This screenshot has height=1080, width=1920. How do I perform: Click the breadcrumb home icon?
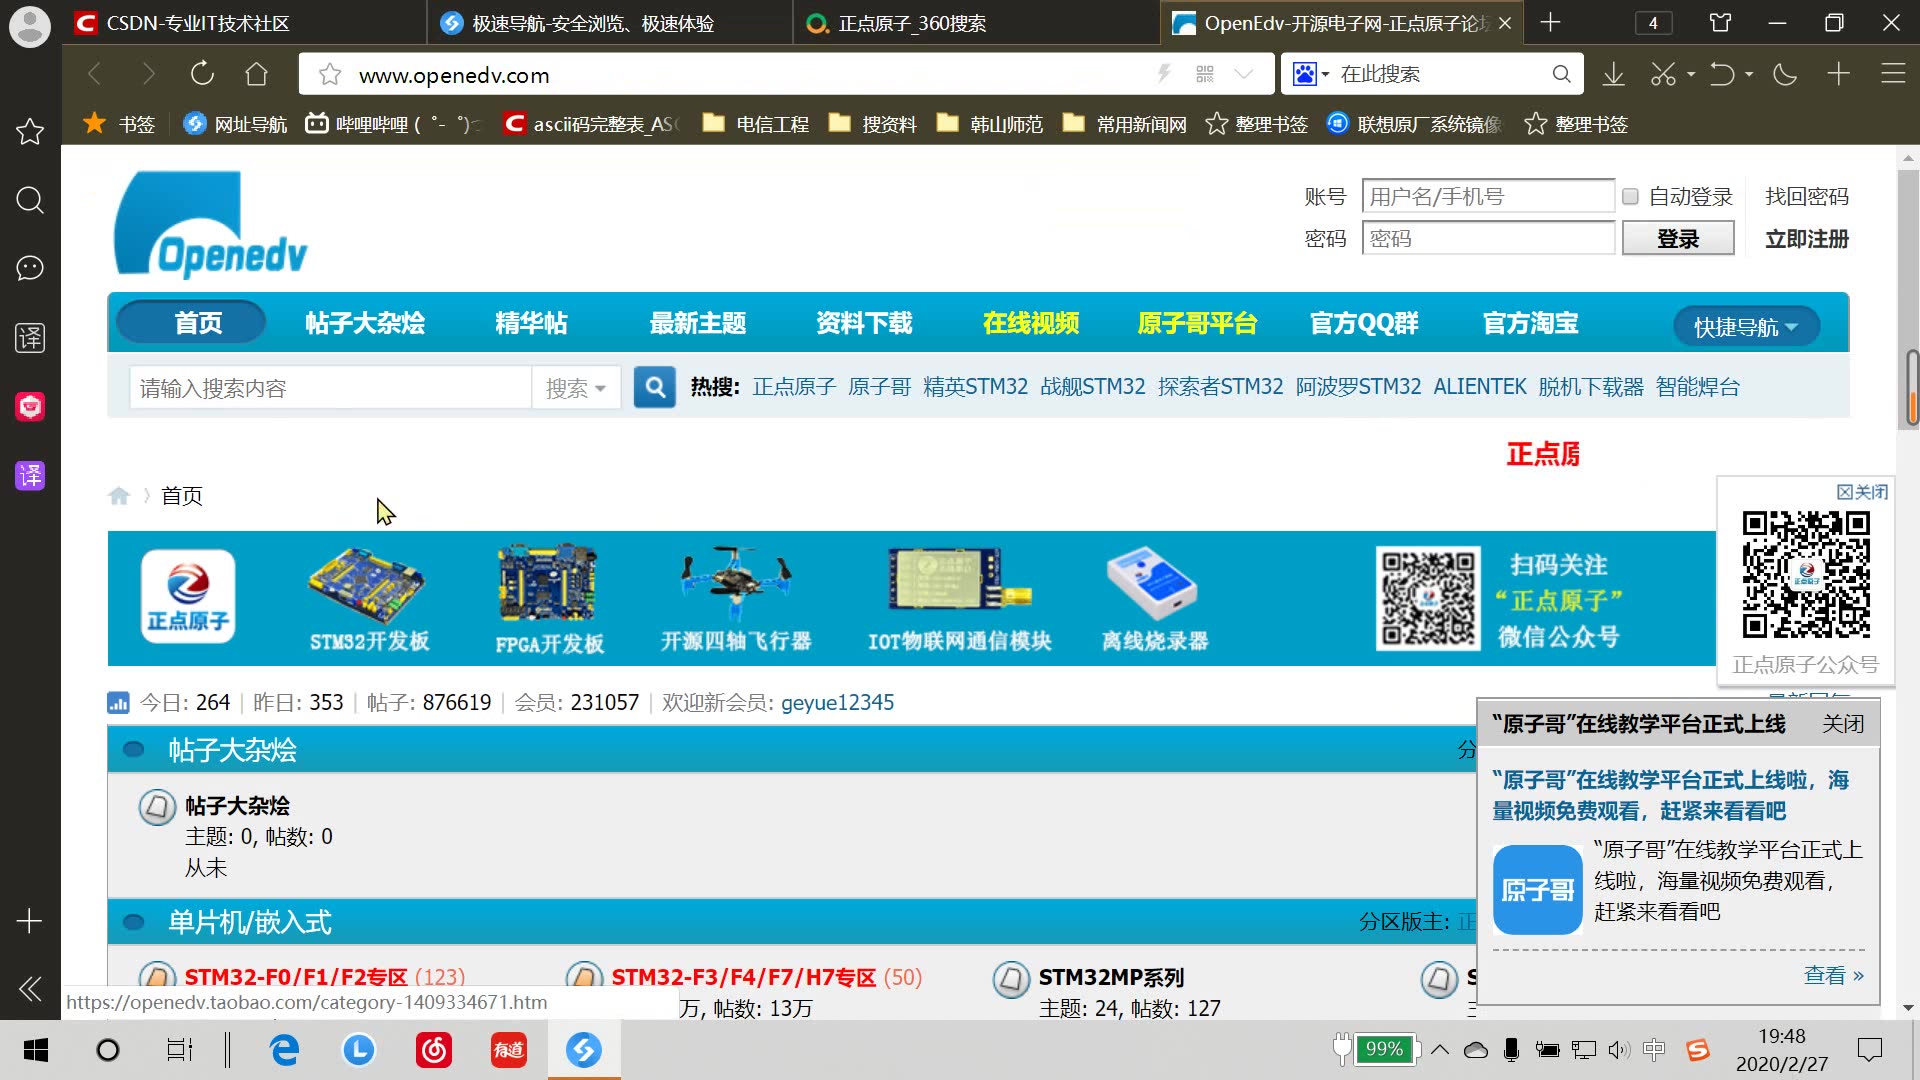(x=119, y=496)
